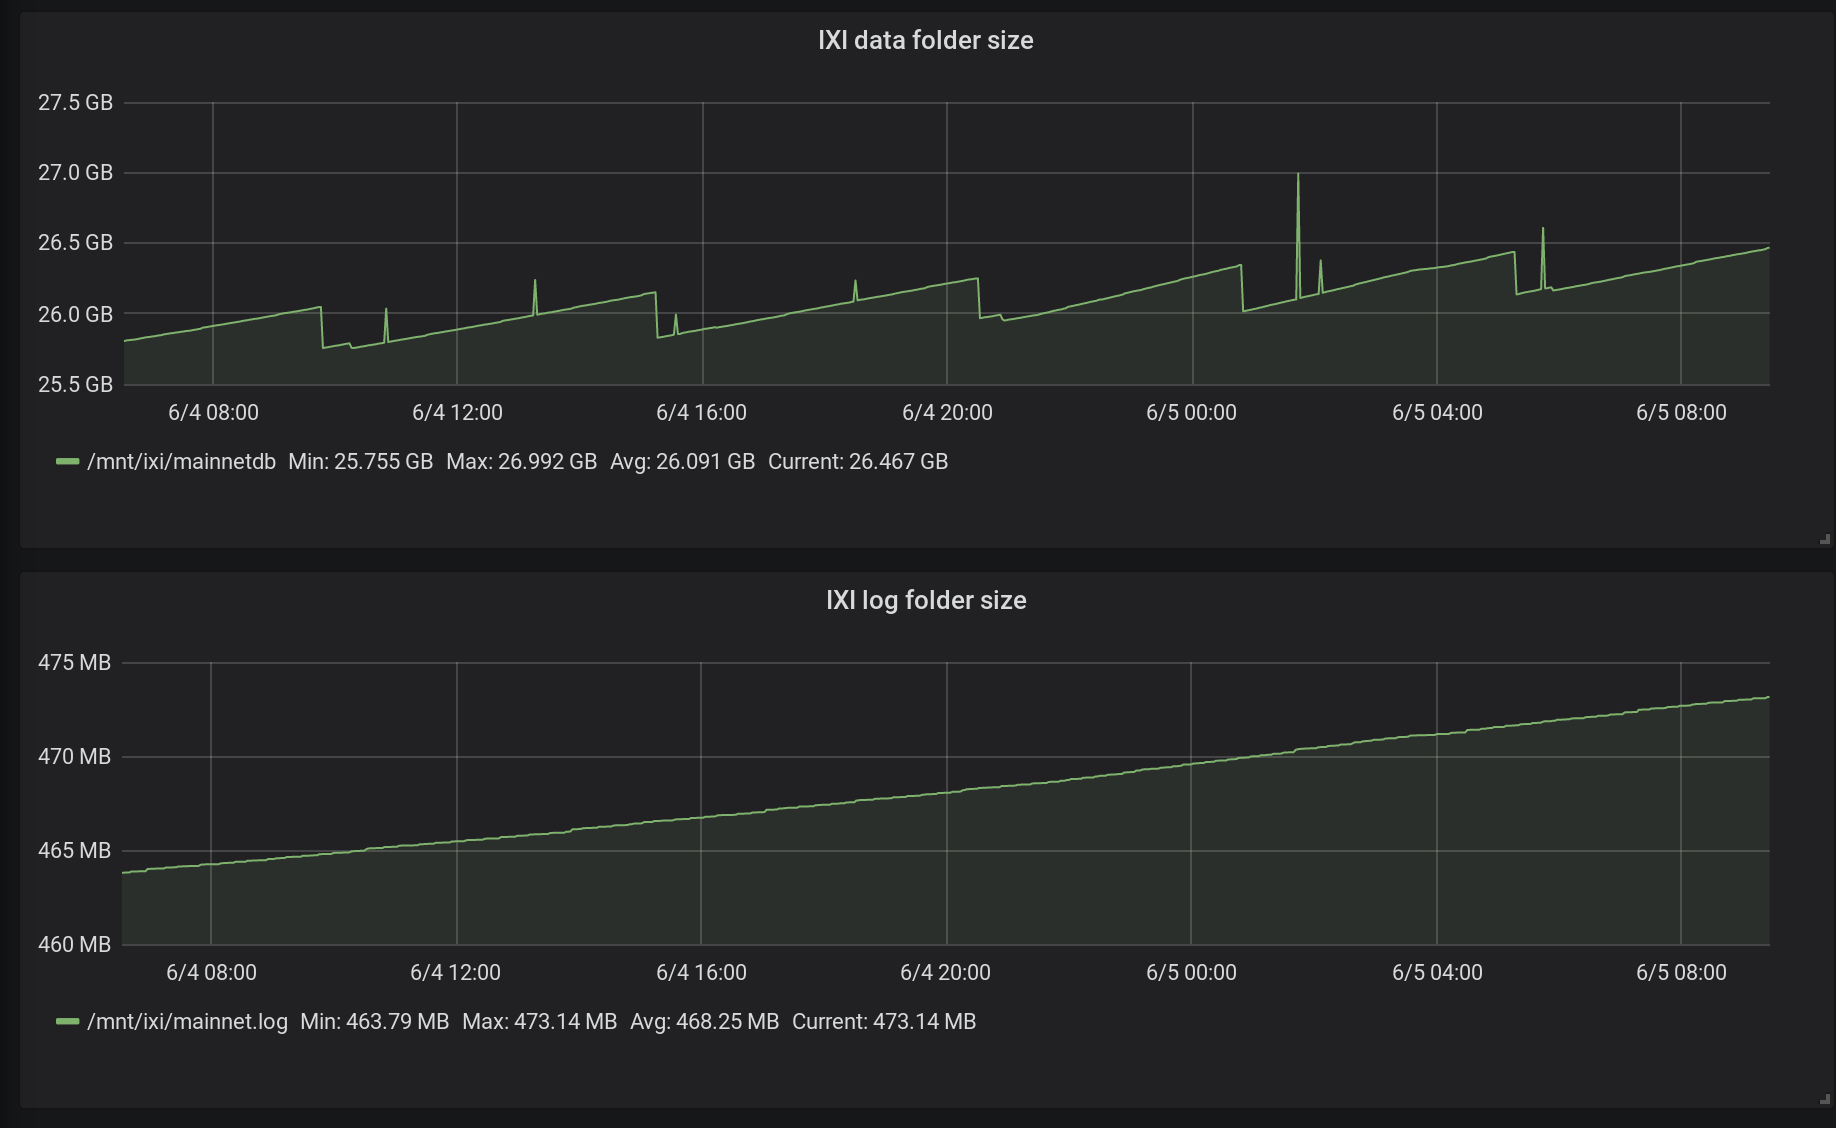The height and width of the screenshot is (1128, 1836).
Task: Click the '475 MB' y-axis label
Action: tap(74, 663)
